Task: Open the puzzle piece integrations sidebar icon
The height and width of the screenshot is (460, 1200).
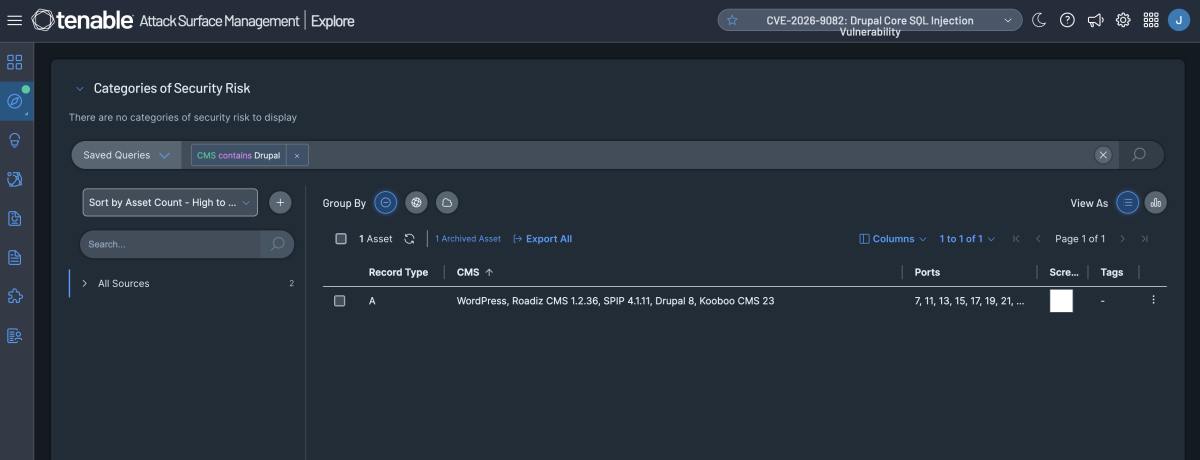Action: pyautogui.click(x=15, y=296)
